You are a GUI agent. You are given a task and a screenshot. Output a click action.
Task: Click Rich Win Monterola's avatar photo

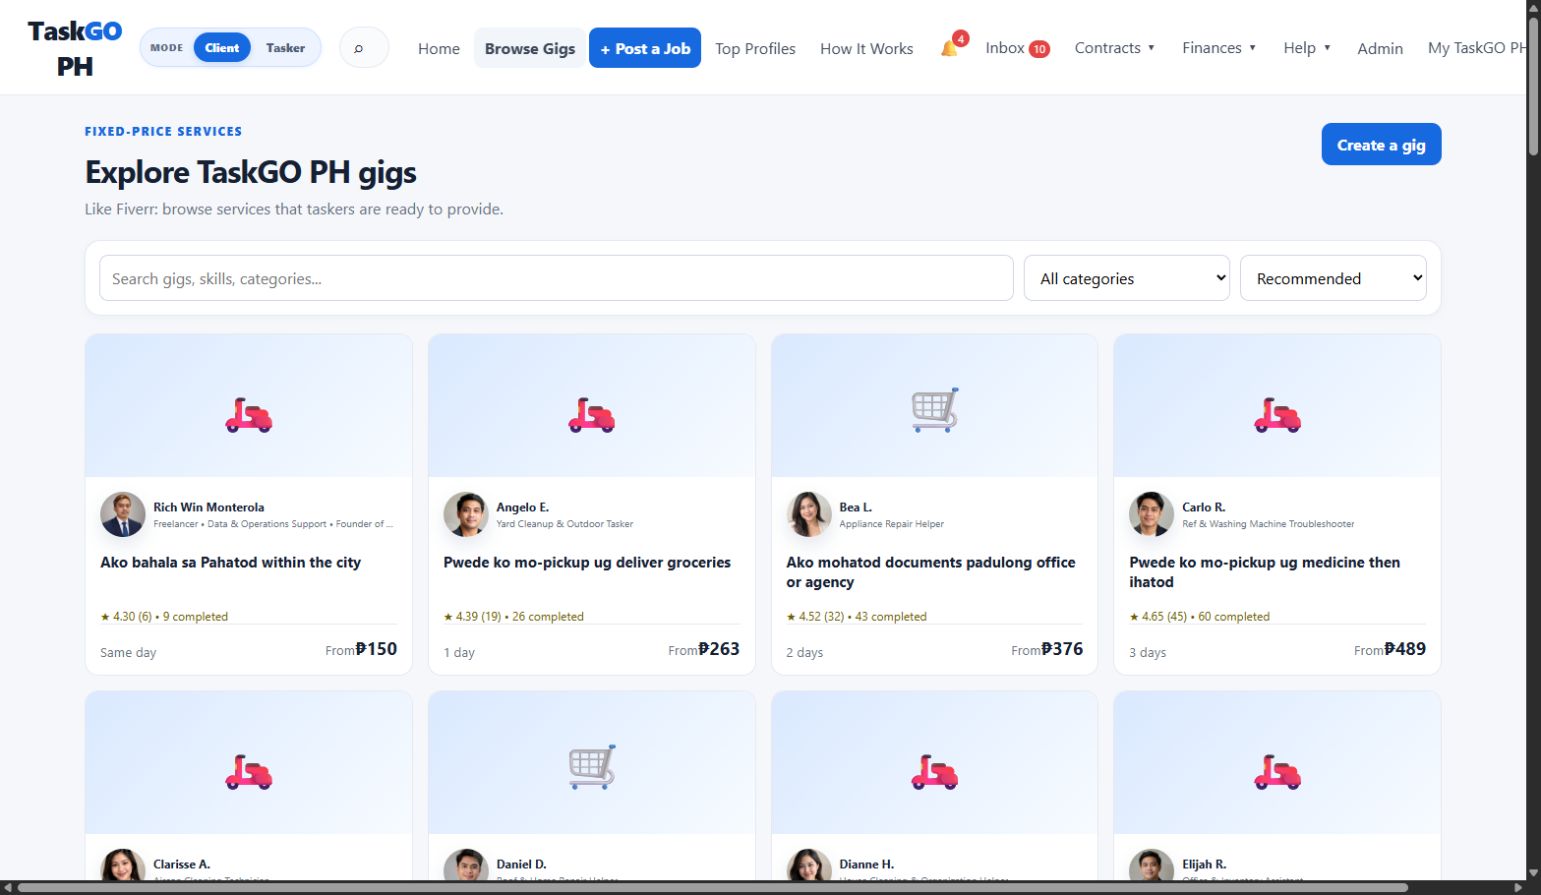click(x=123, y=515)
